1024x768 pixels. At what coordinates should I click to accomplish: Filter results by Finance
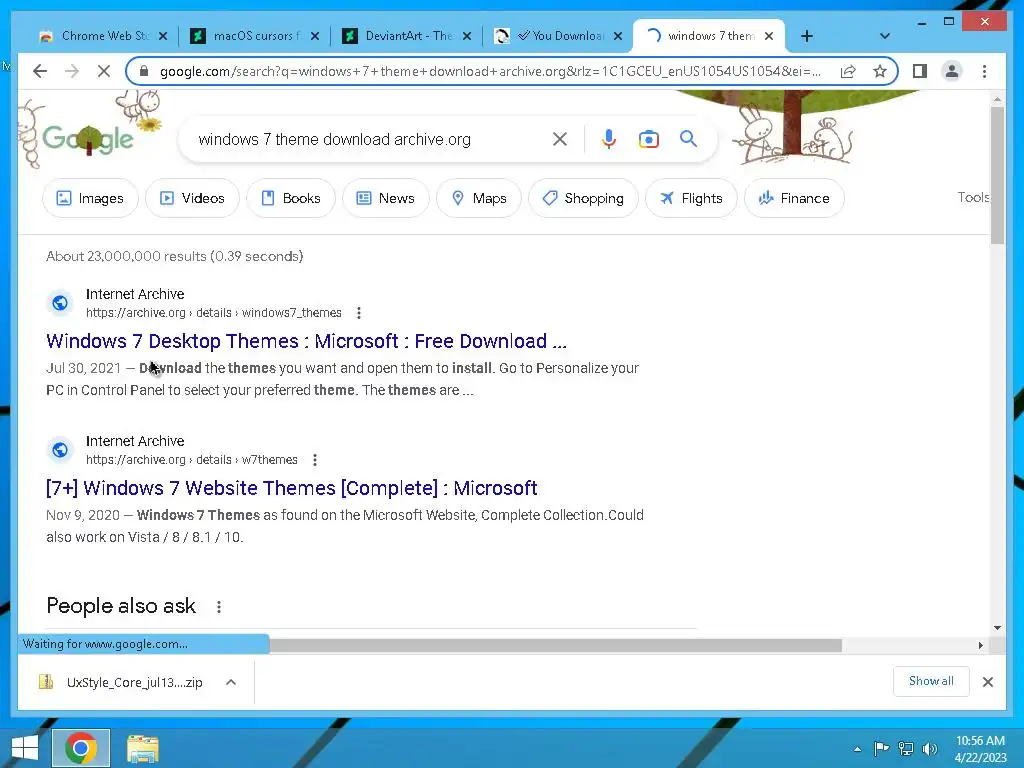tap(794, 198)
